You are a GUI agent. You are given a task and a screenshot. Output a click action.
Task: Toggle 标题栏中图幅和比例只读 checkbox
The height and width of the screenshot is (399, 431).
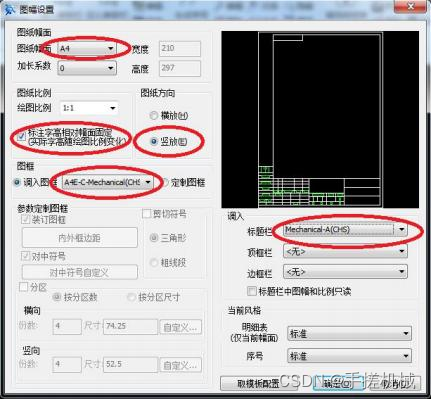point(252,291)
